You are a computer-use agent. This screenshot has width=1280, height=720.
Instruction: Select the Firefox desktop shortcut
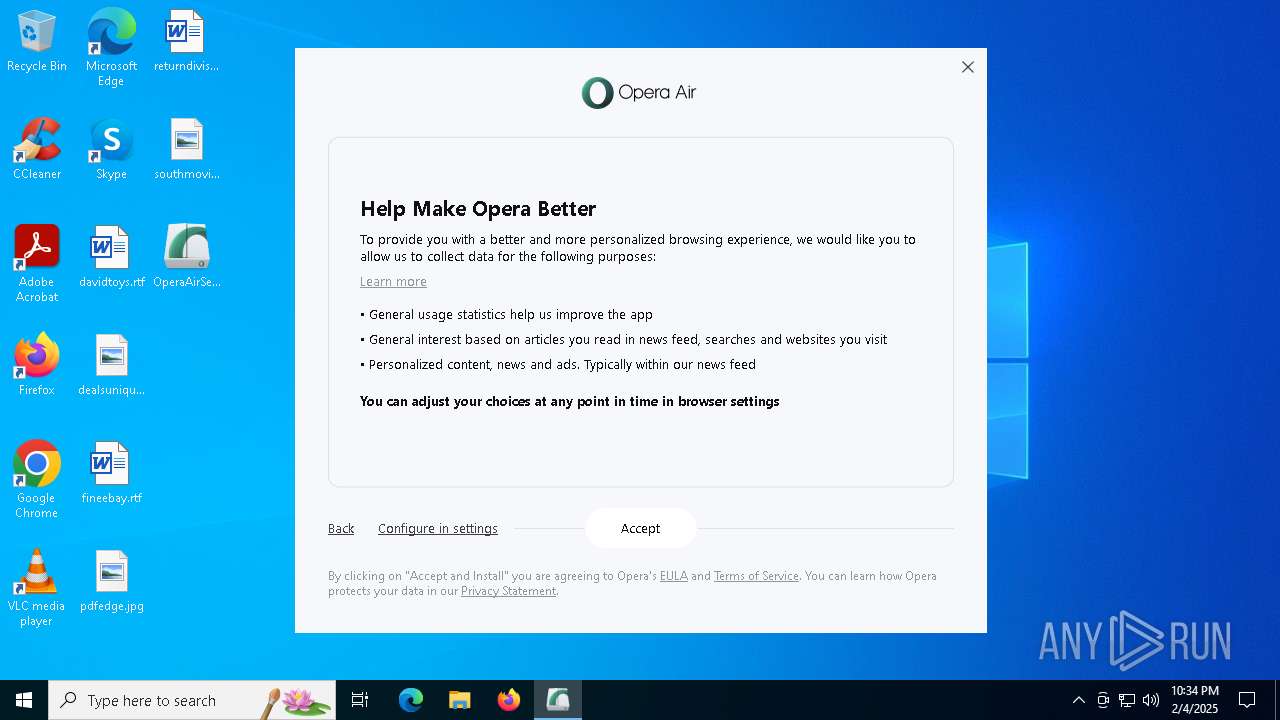(x=37, y=365)
